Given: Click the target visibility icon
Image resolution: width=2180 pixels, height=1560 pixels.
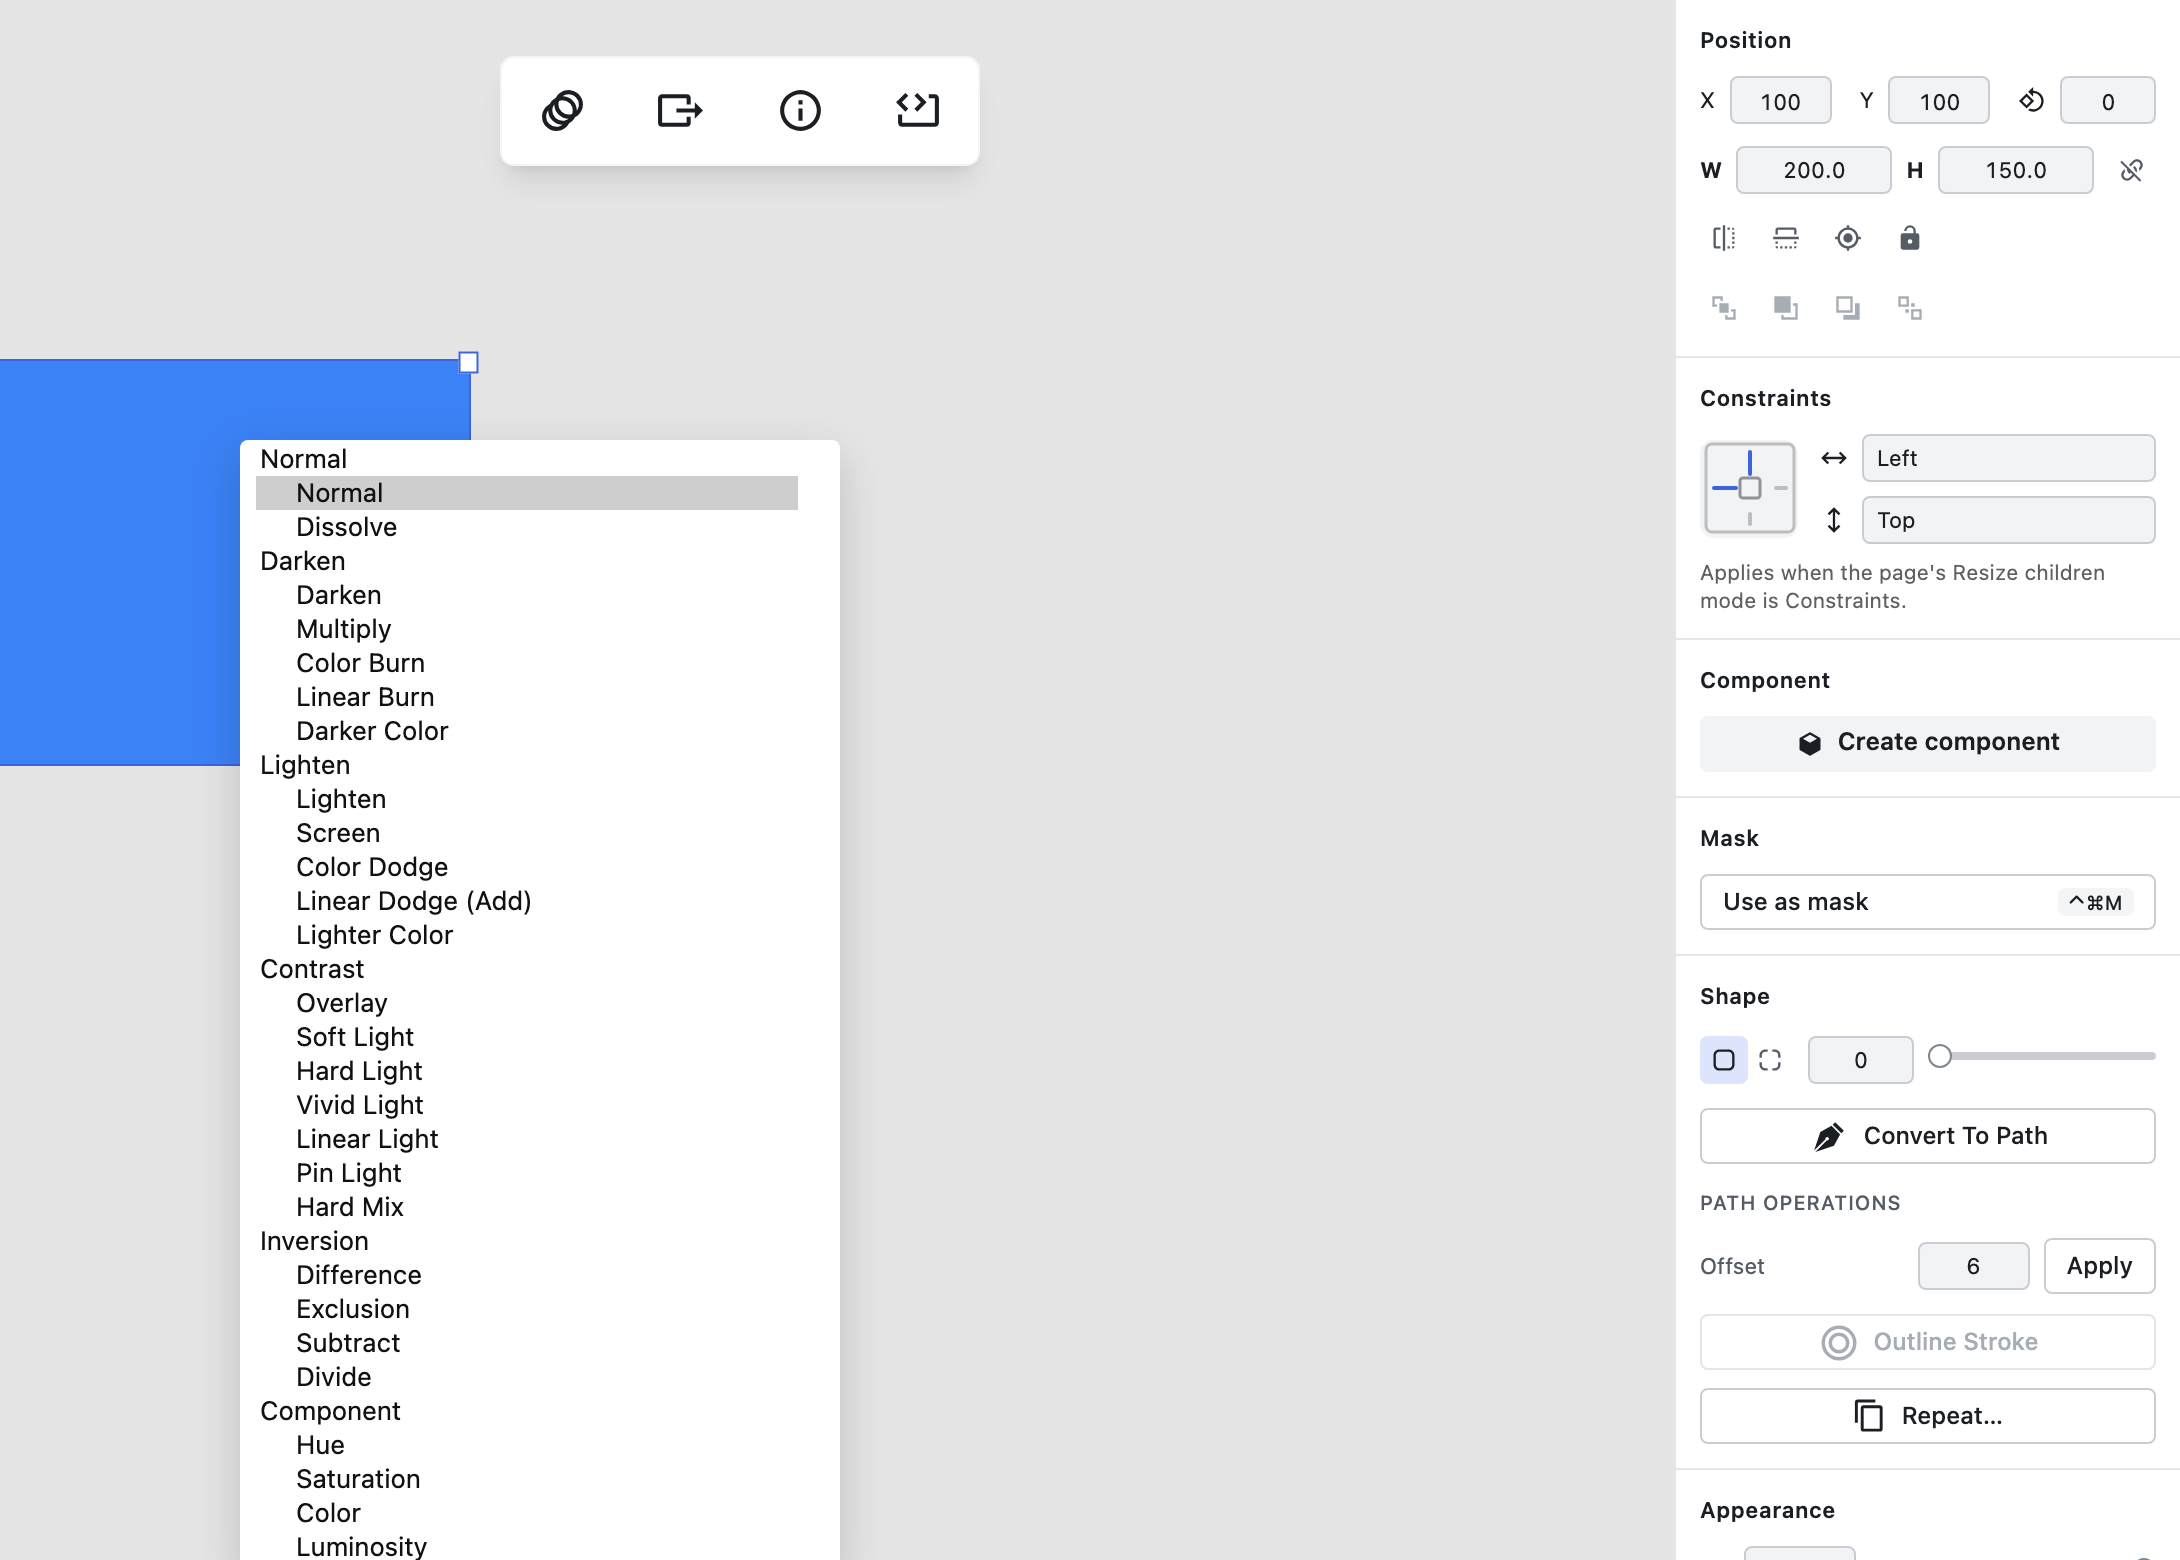Looking at the screenshot, I should [1848, 238].
